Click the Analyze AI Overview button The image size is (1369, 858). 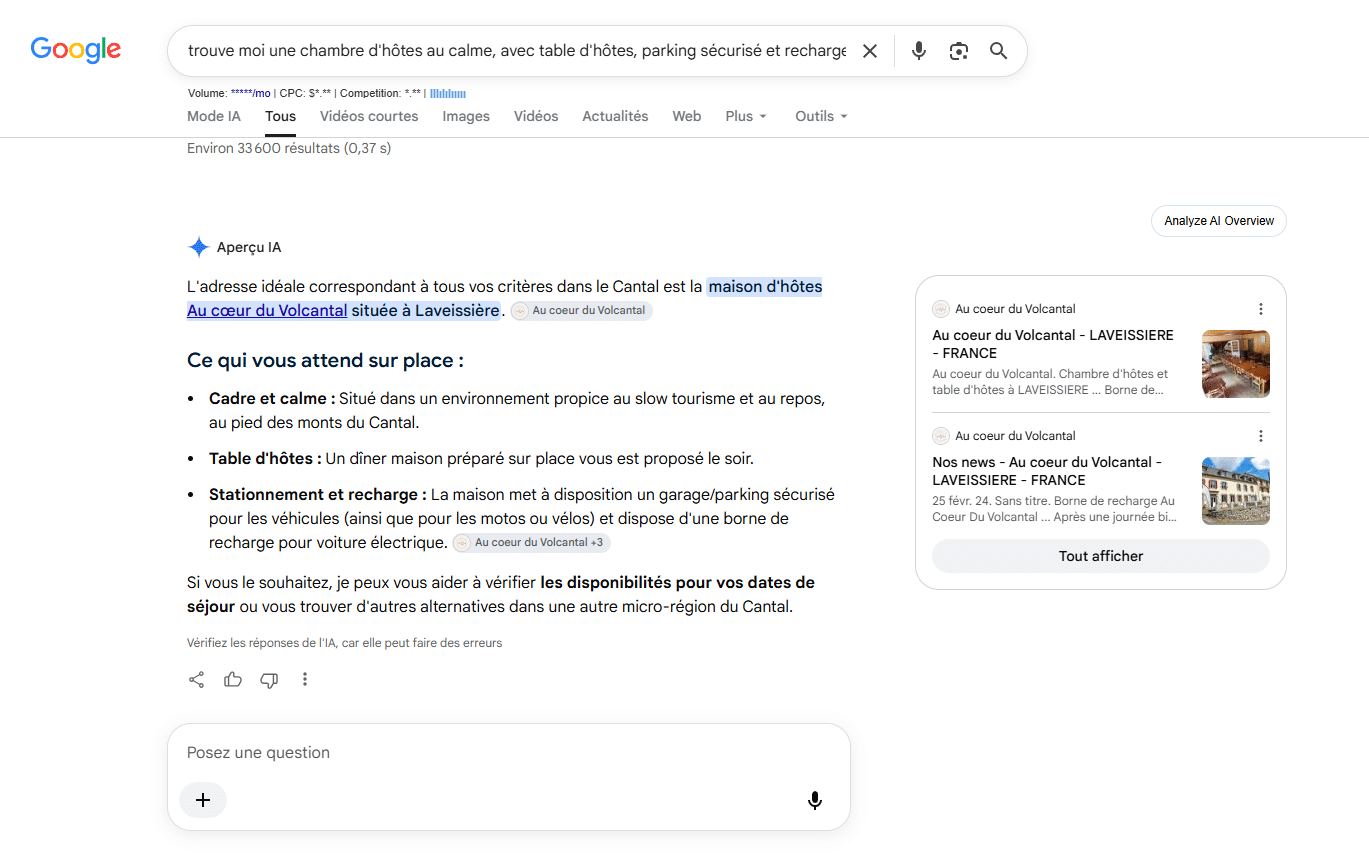point(1219,221)
